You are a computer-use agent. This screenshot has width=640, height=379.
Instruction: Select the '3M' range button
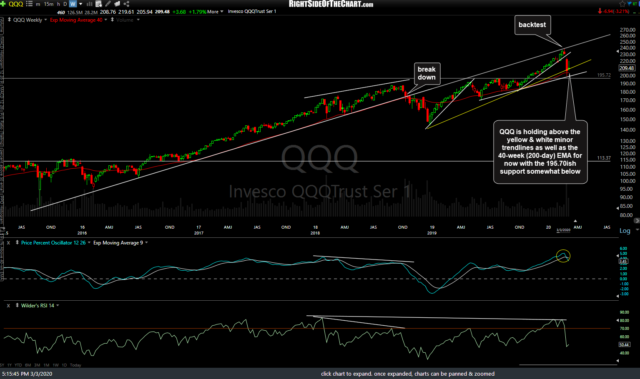[x=37, y=365]
